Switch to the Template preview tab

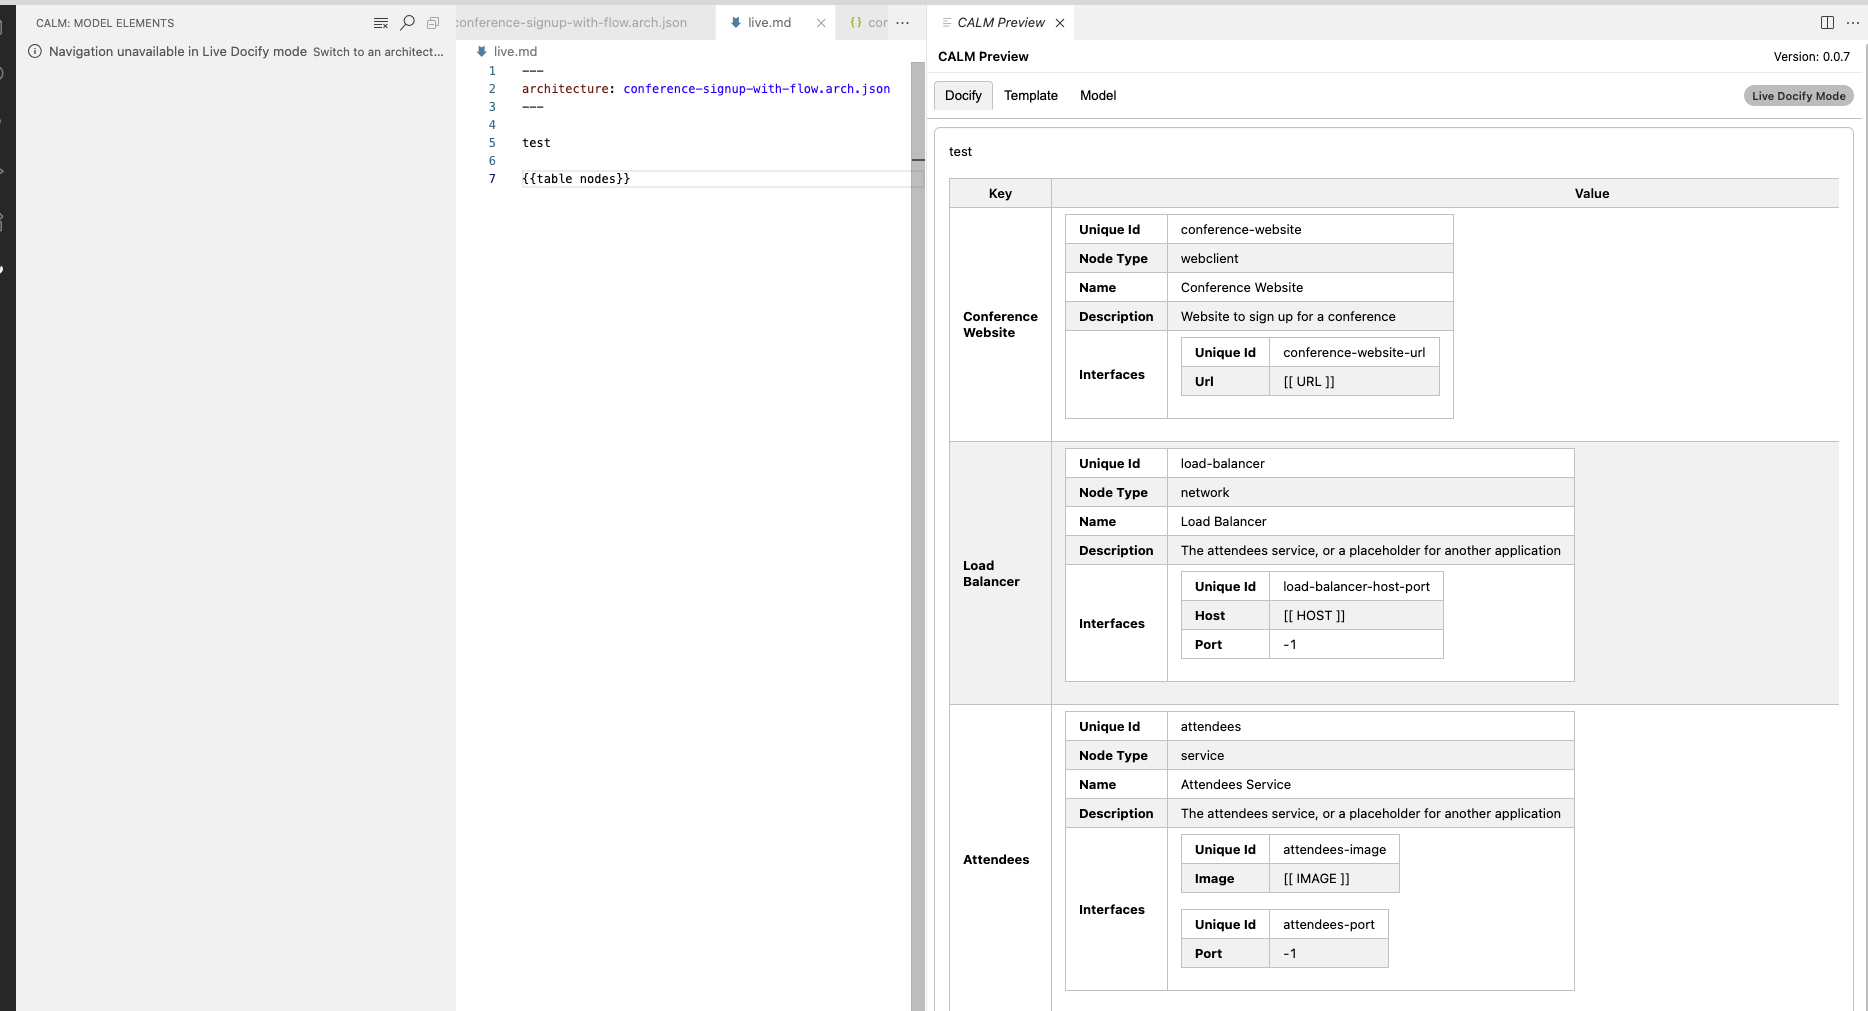tap(1030, 95)
